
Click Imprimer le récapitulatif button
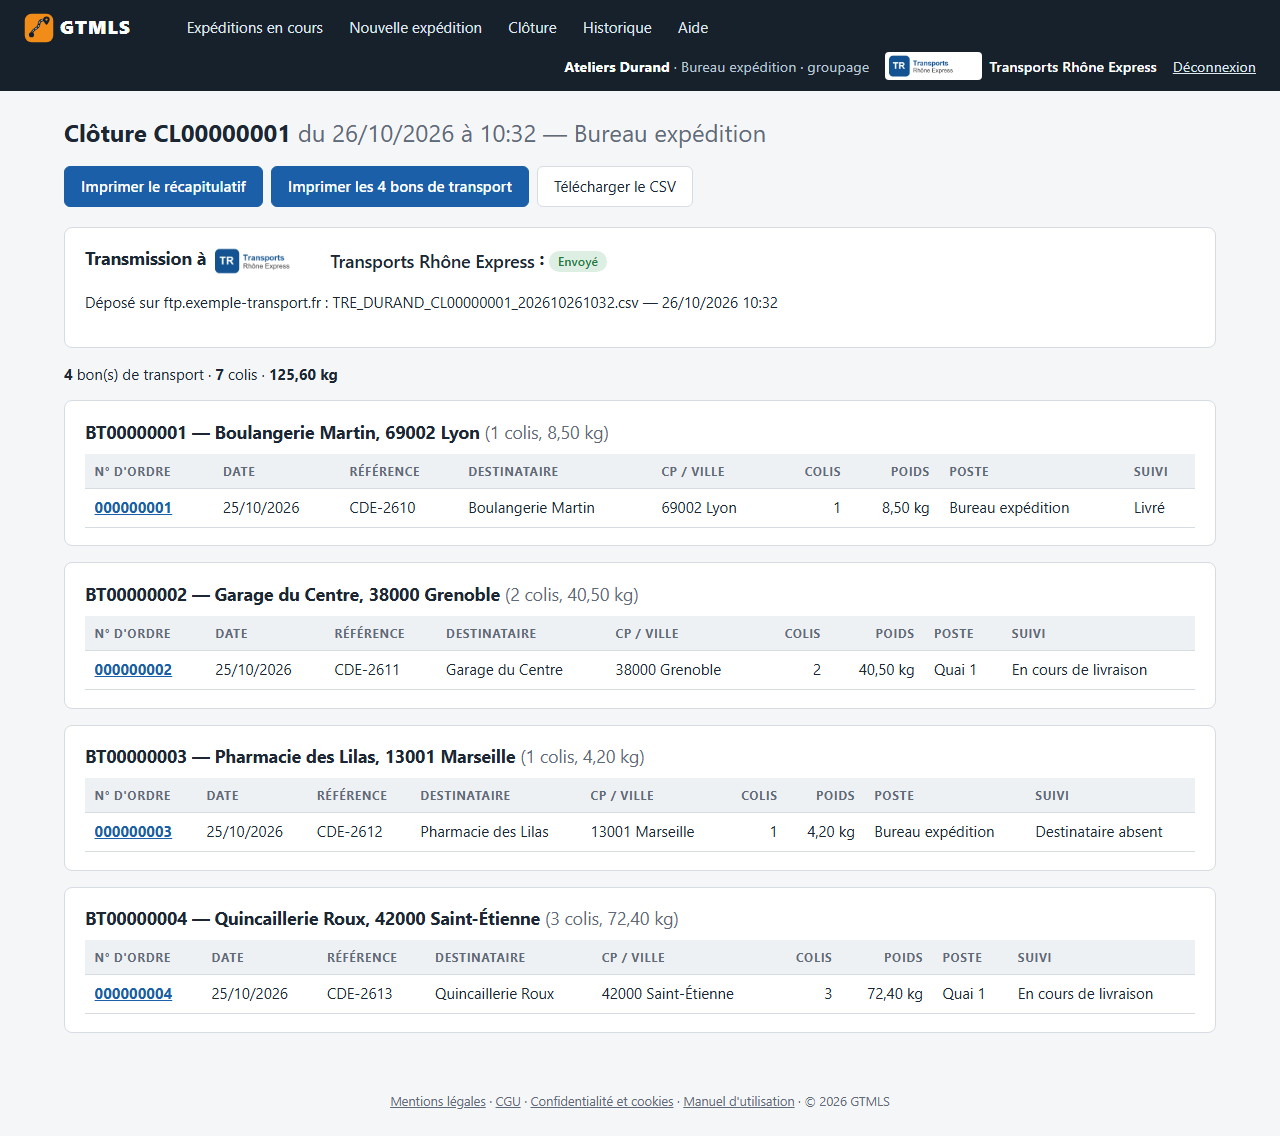(163, 187)
